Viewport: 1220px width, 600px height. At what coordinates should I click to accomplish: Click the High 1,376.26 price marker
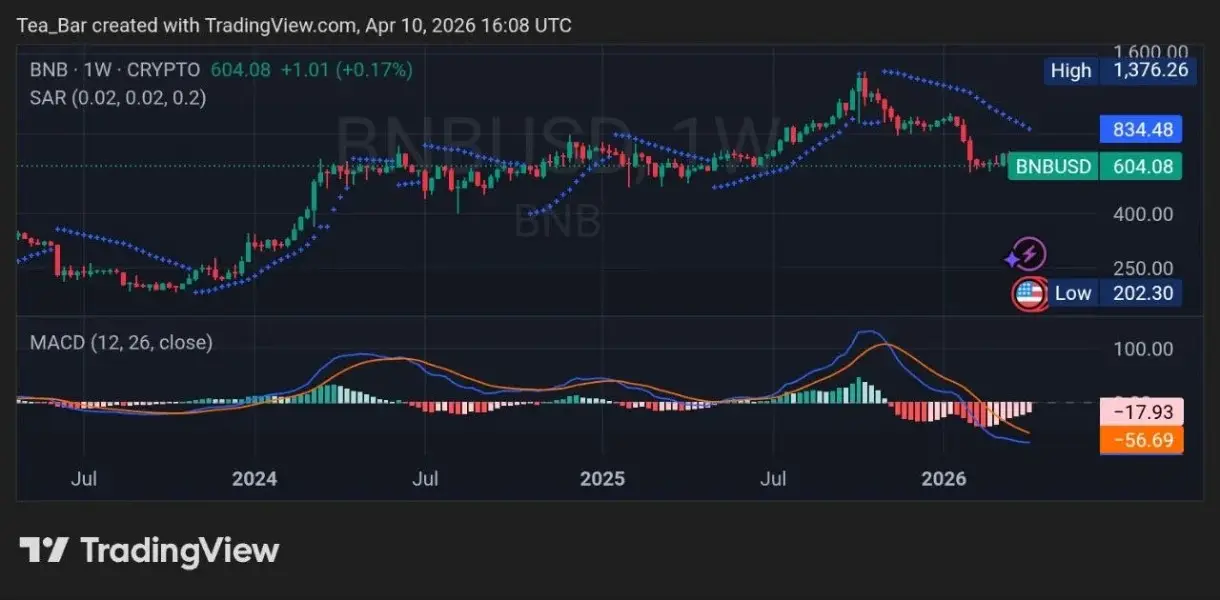1118,71
